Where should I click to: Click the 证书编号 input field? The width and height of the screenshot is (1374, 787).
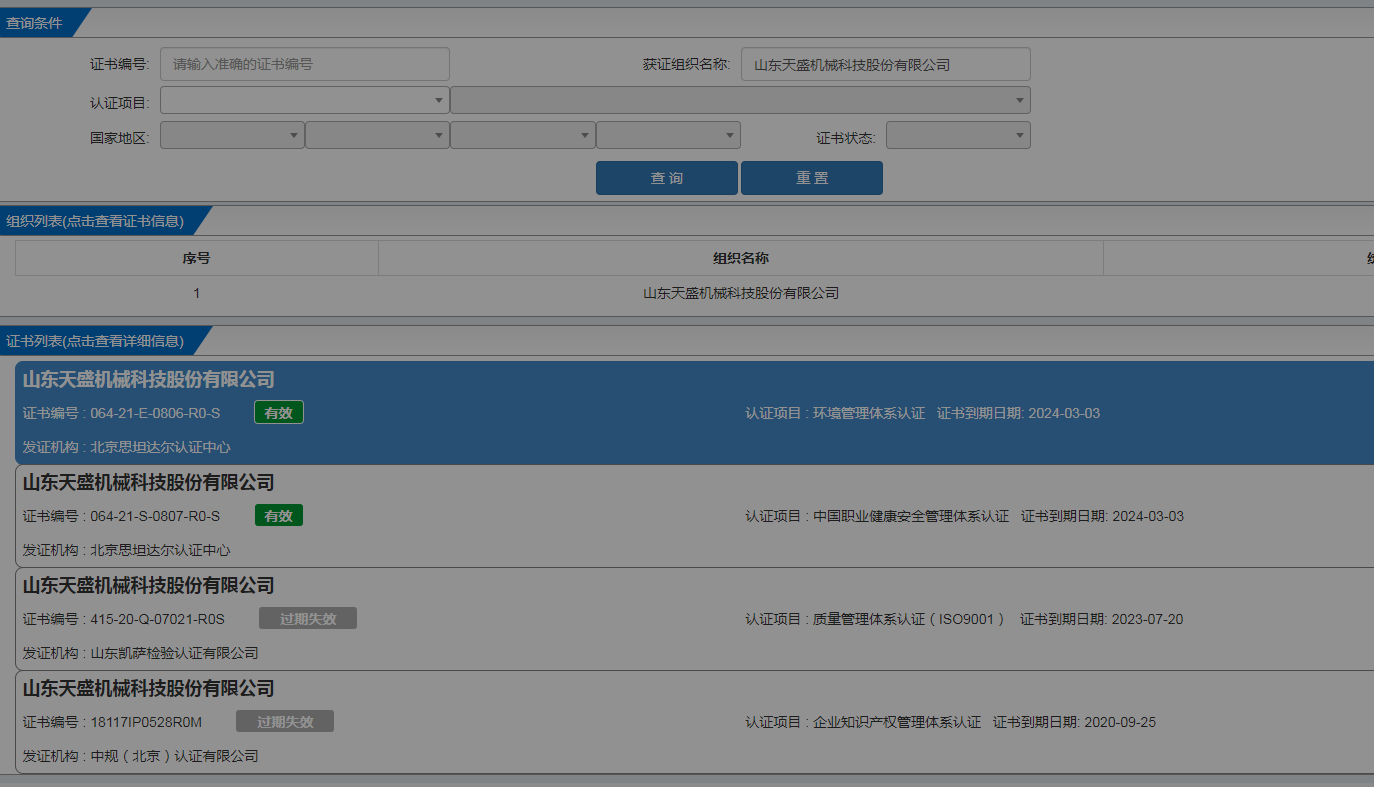[x=305, y=64]
